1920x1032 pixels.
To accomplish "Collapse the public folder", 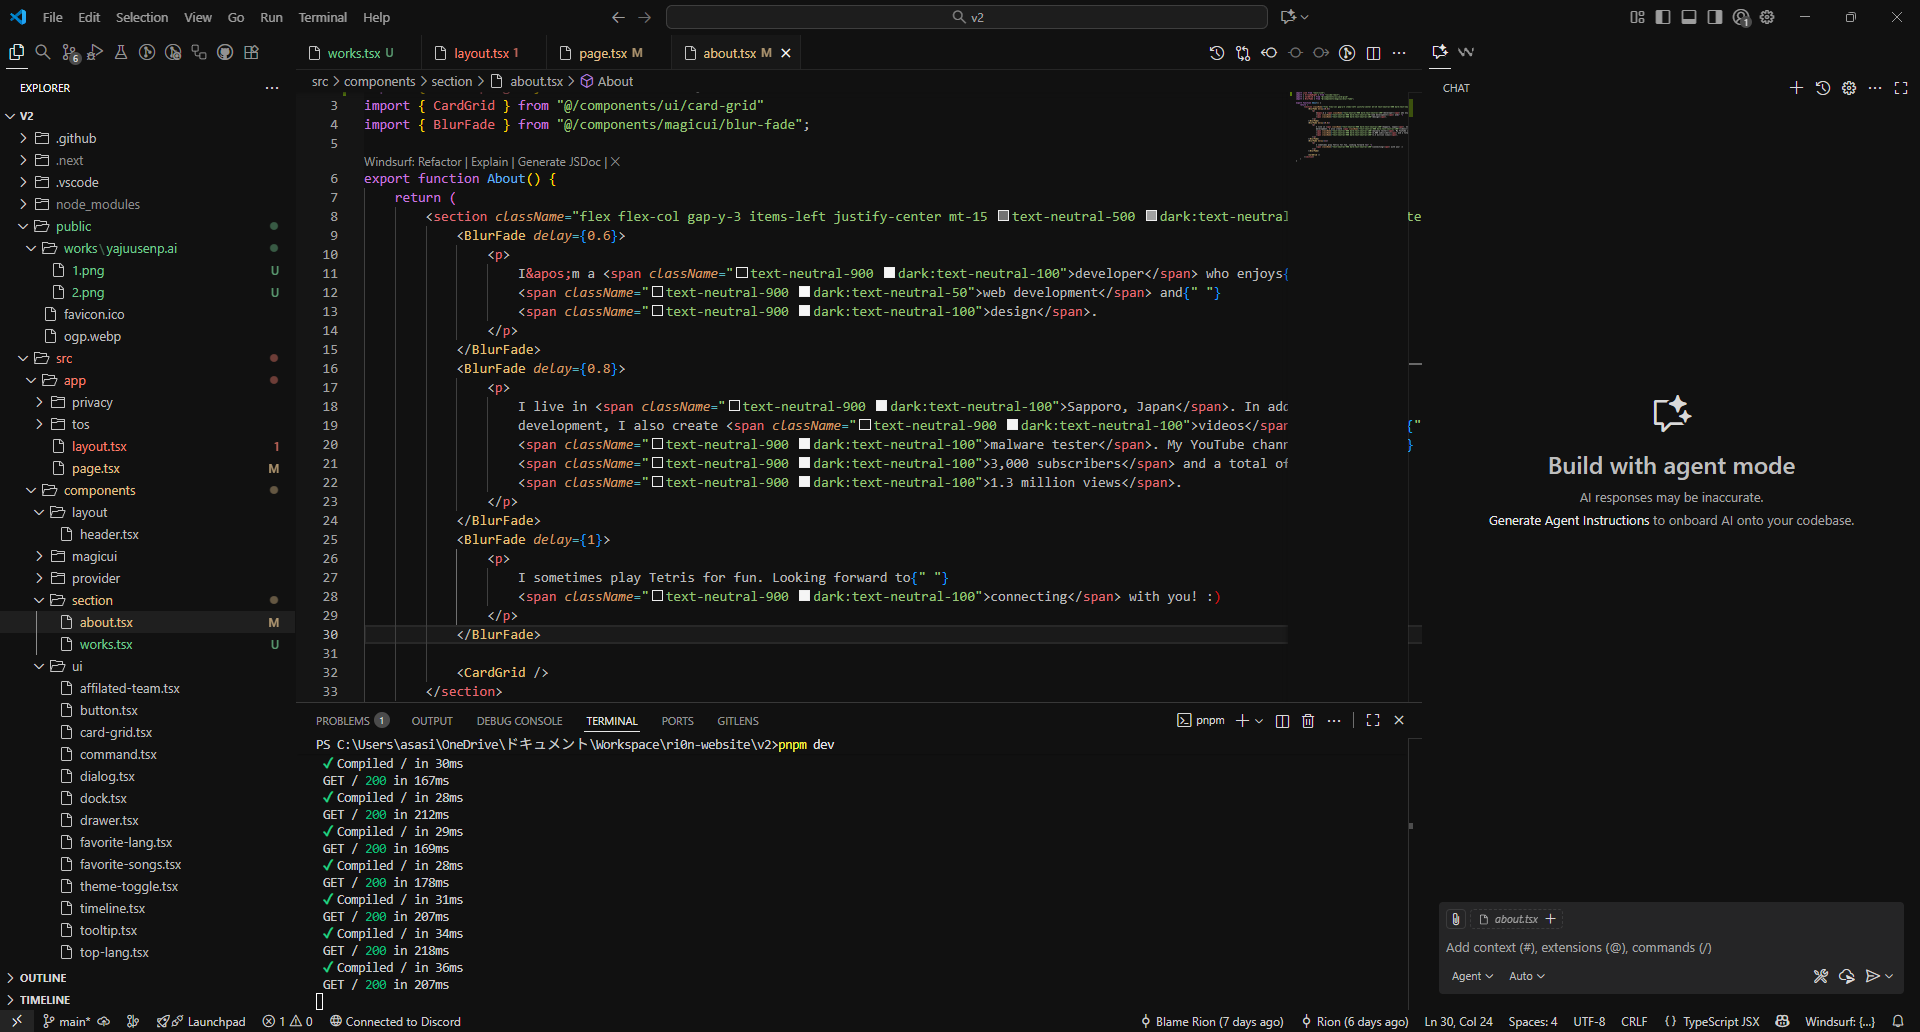I will (73, 226).
